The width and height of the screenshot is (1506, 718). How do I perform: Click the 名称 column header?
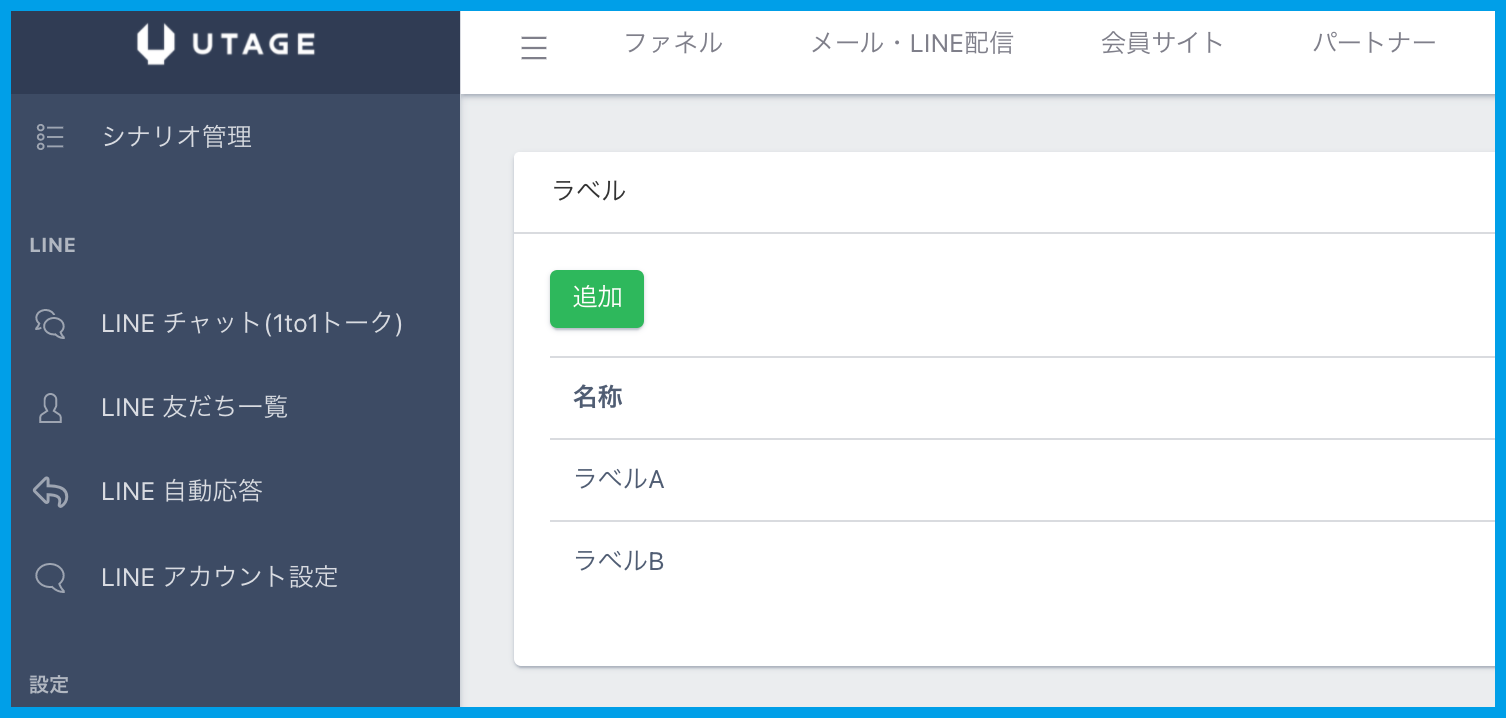[598, 398]
